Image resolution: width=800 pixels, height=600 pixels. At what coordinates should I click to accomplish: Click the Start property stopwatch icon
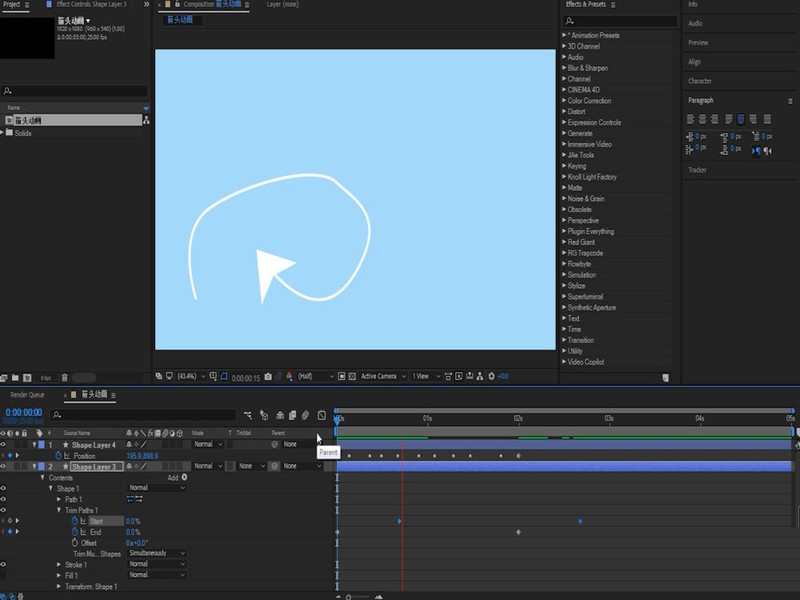tap(73, 521)
